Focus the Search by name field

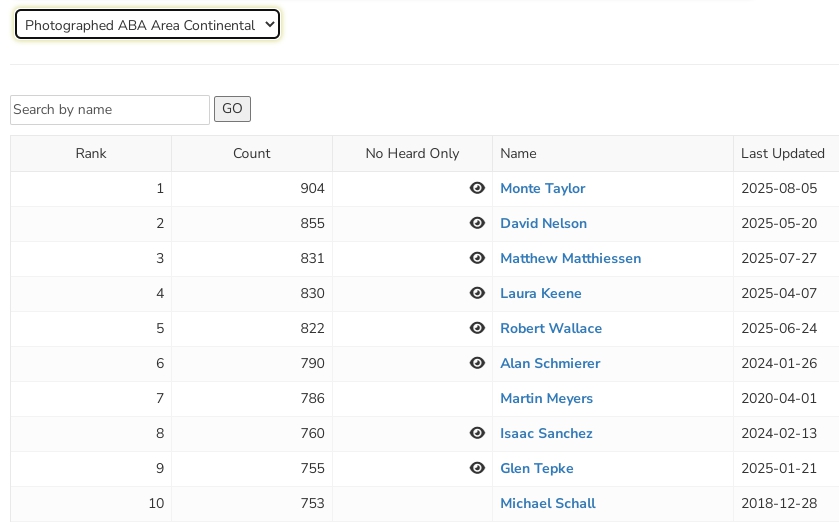pyautogui.click(x=110, y=110)
